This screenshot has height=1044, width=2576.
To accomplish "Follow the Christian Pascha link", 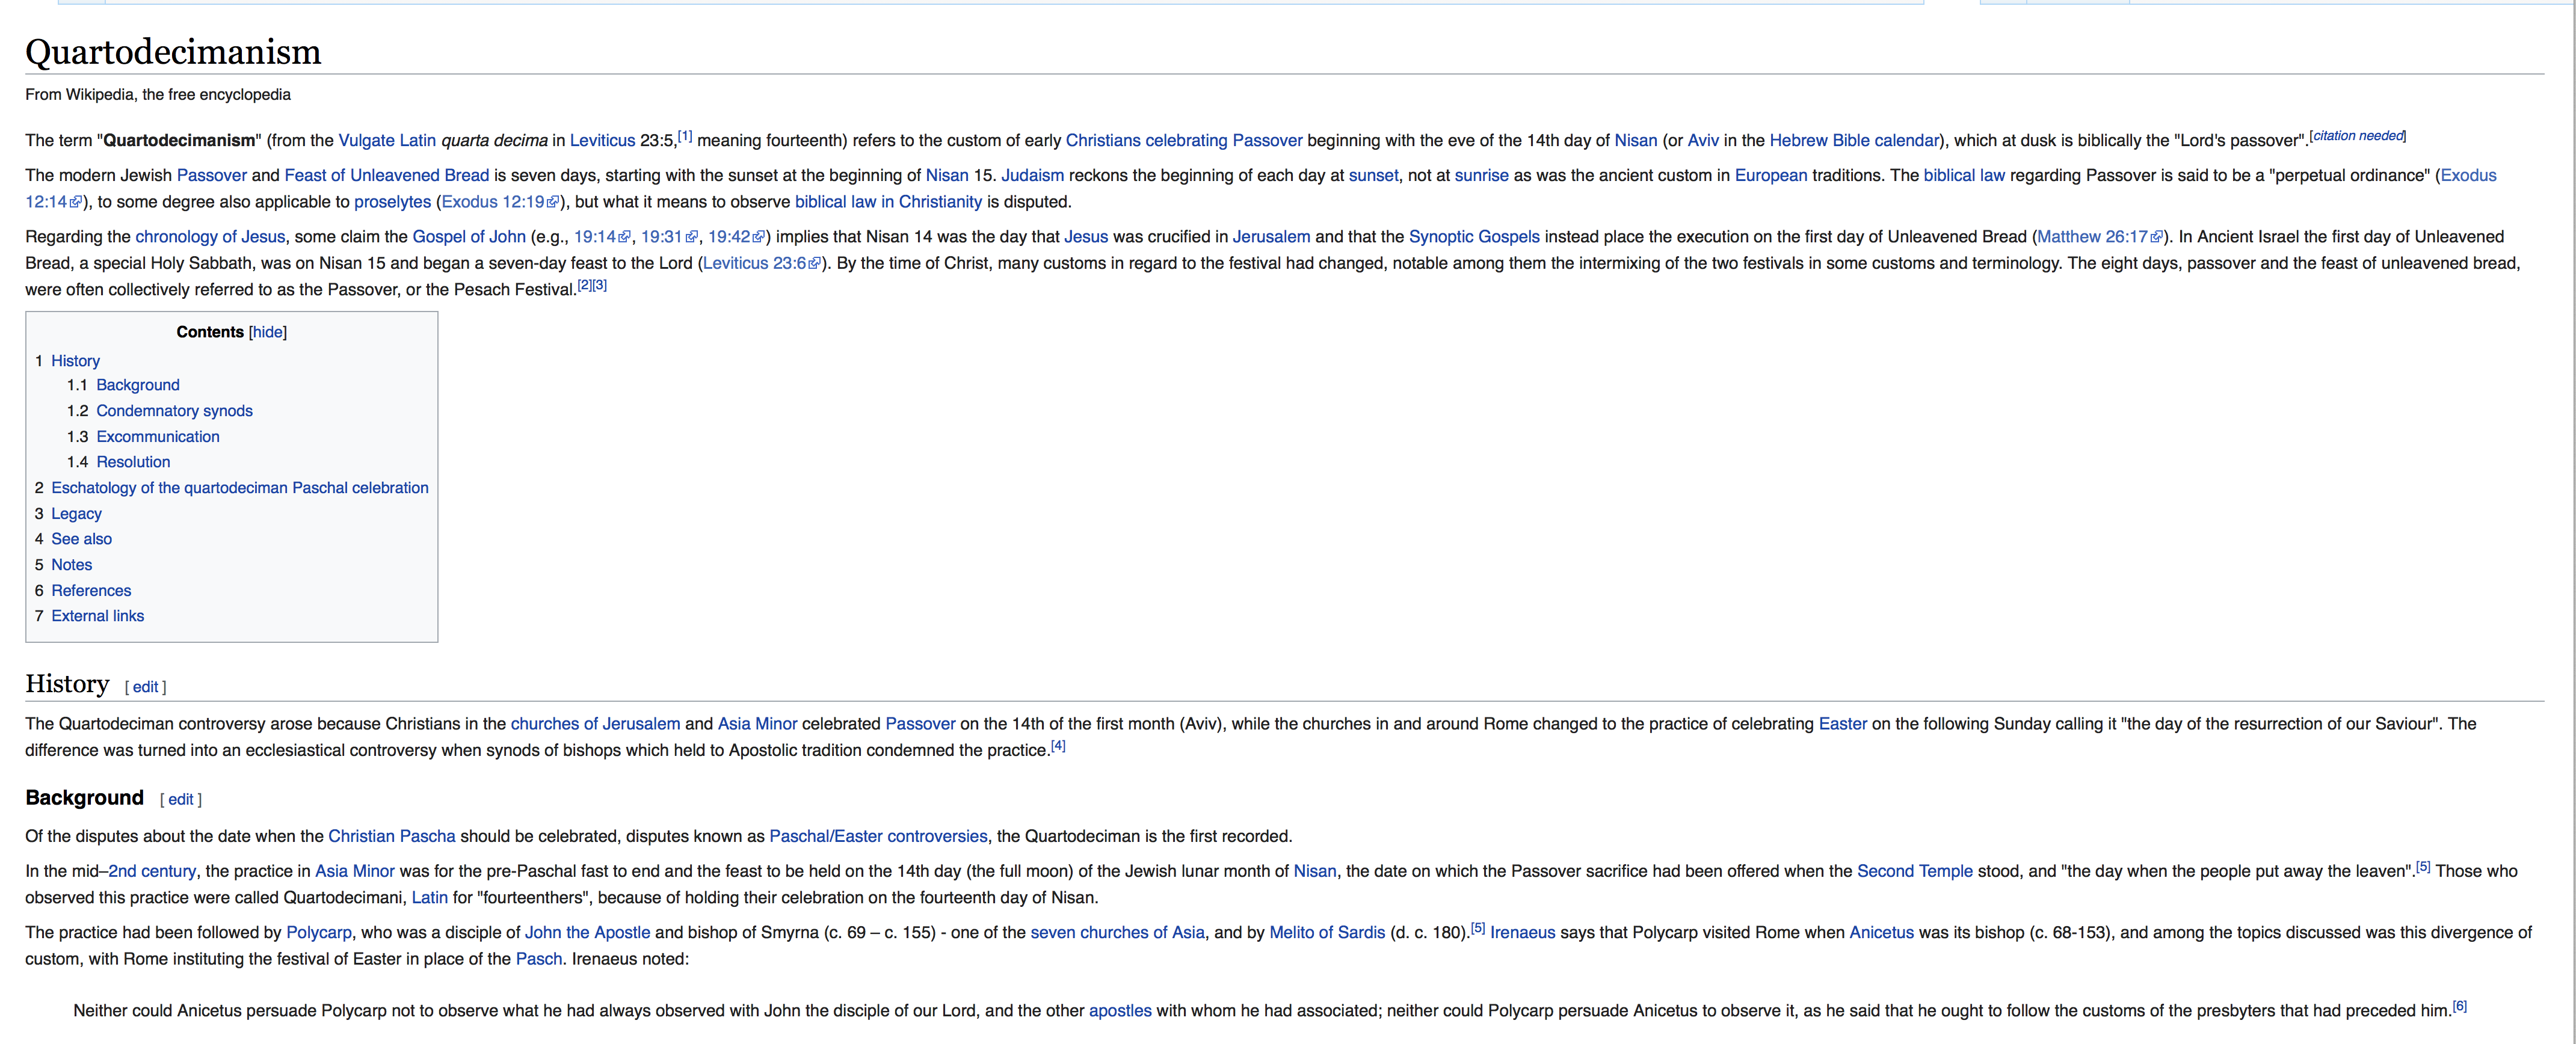I will coord(391,837).
